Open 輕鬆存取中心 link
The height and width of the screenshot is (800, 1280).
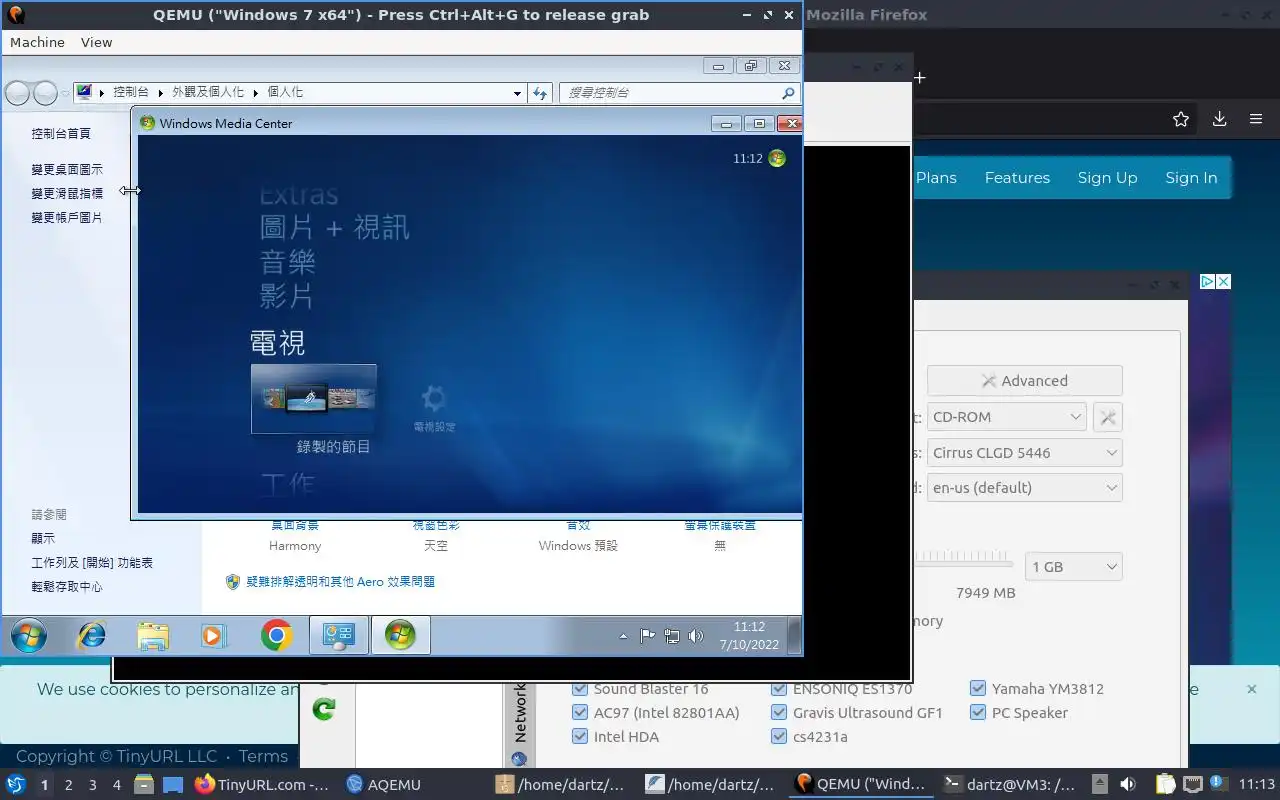pos(67,587)
